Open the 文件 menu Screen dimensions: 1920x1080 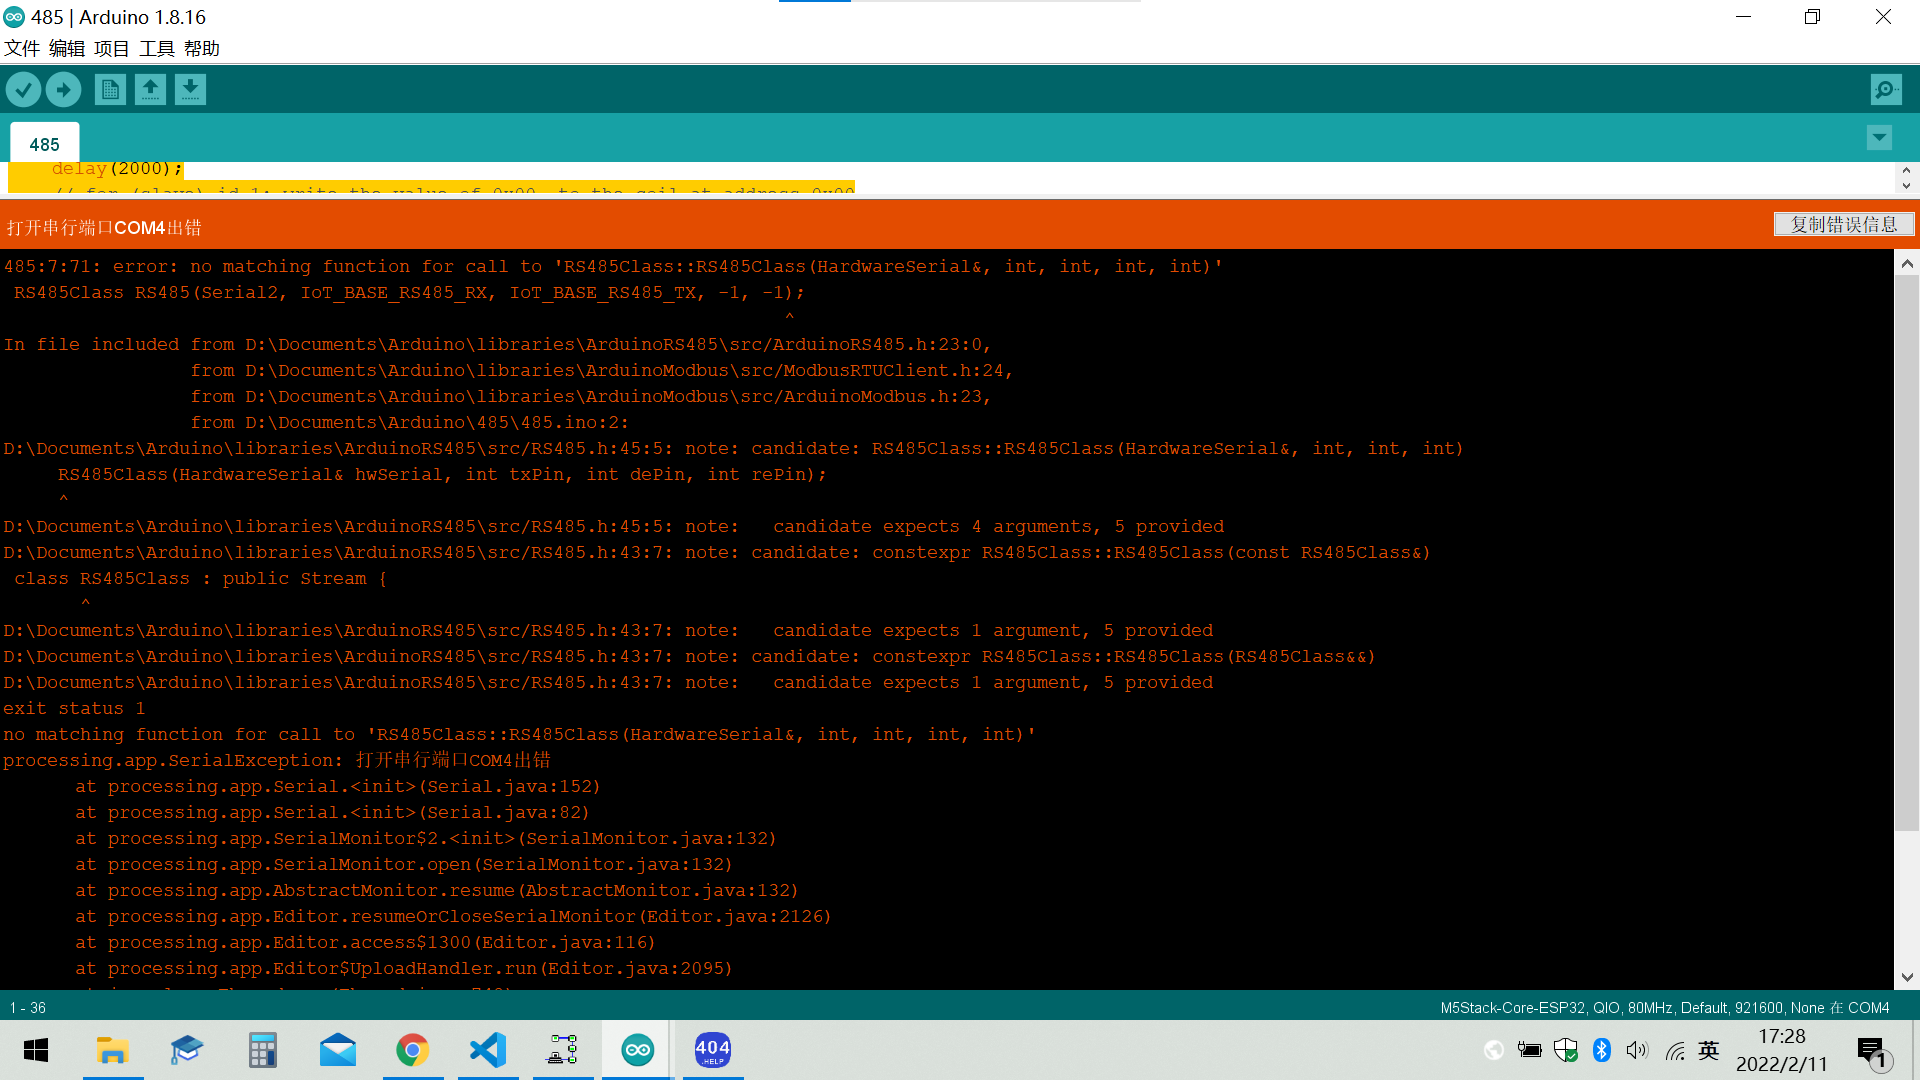tap(22, 48)
